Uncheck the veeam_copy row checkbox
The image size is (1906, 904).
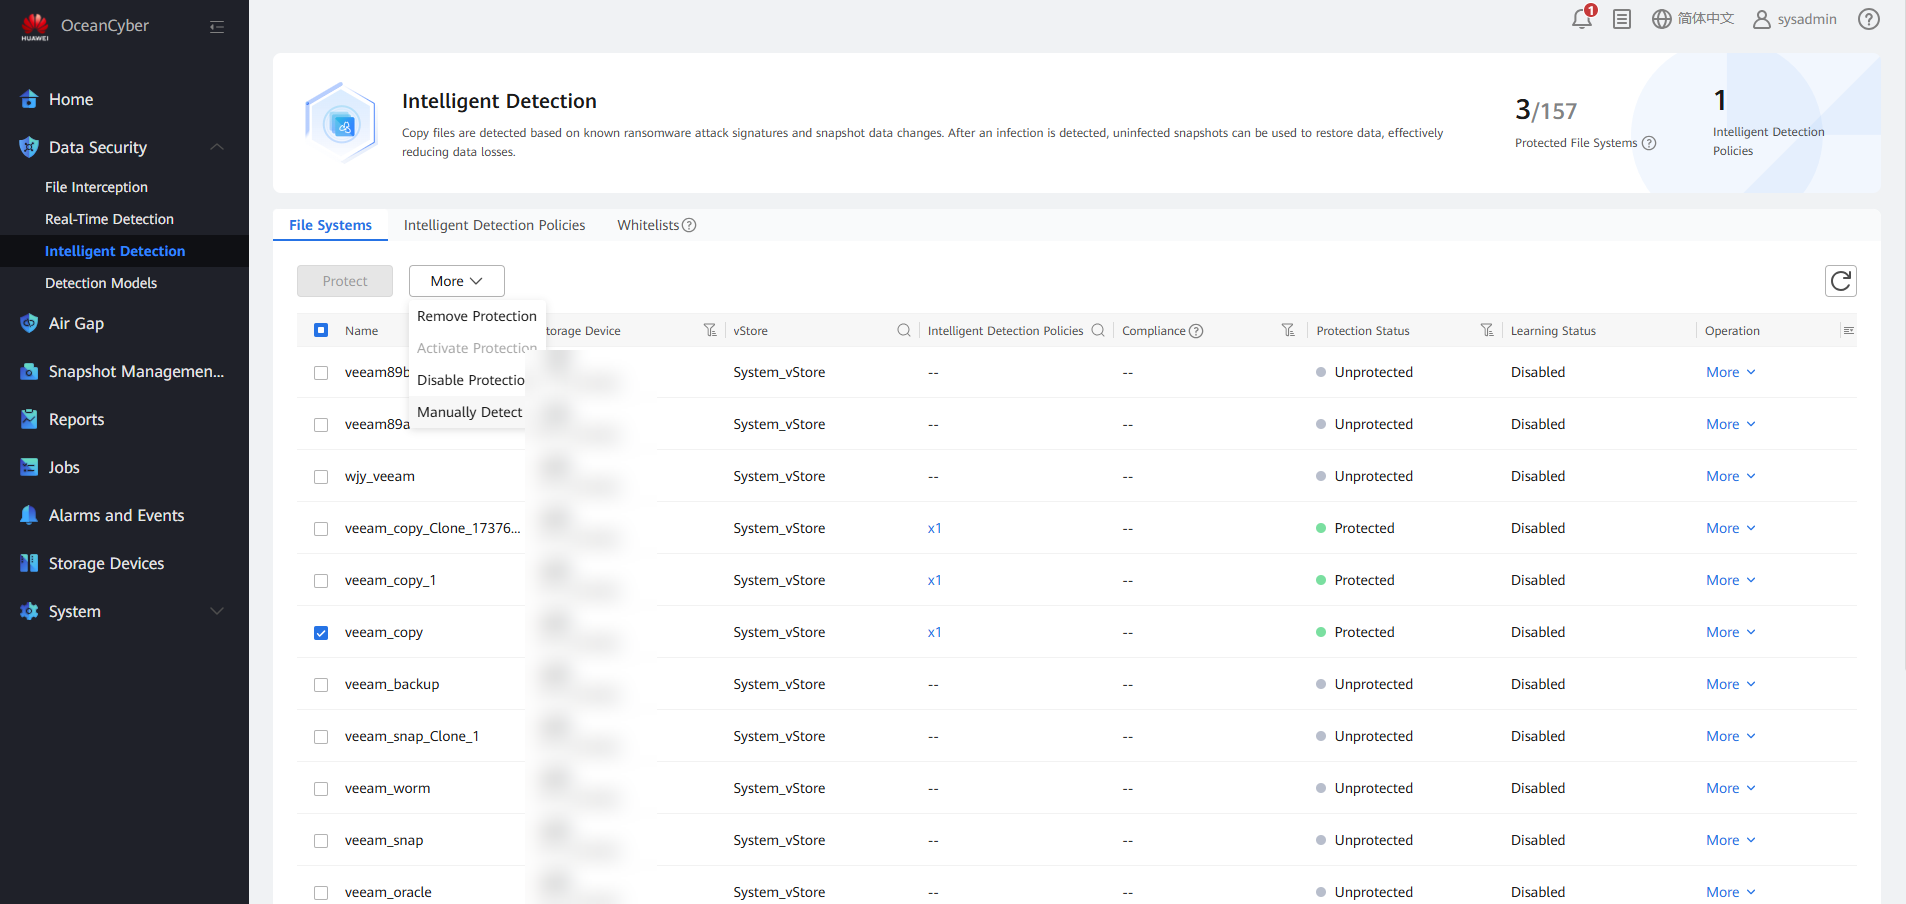click(x=321, y=633)
